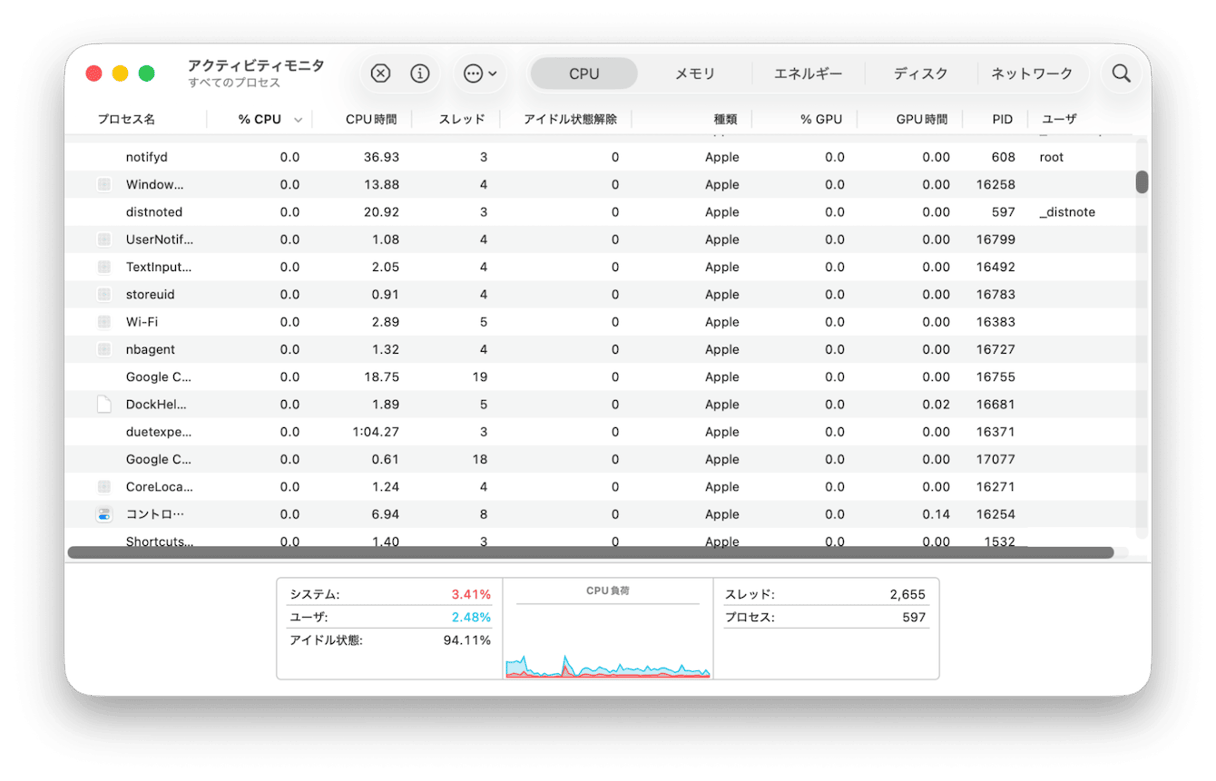Click the コントロールセンター process icon
Image resolution: width=1216 pixels, height=781 pixels.
104,514
